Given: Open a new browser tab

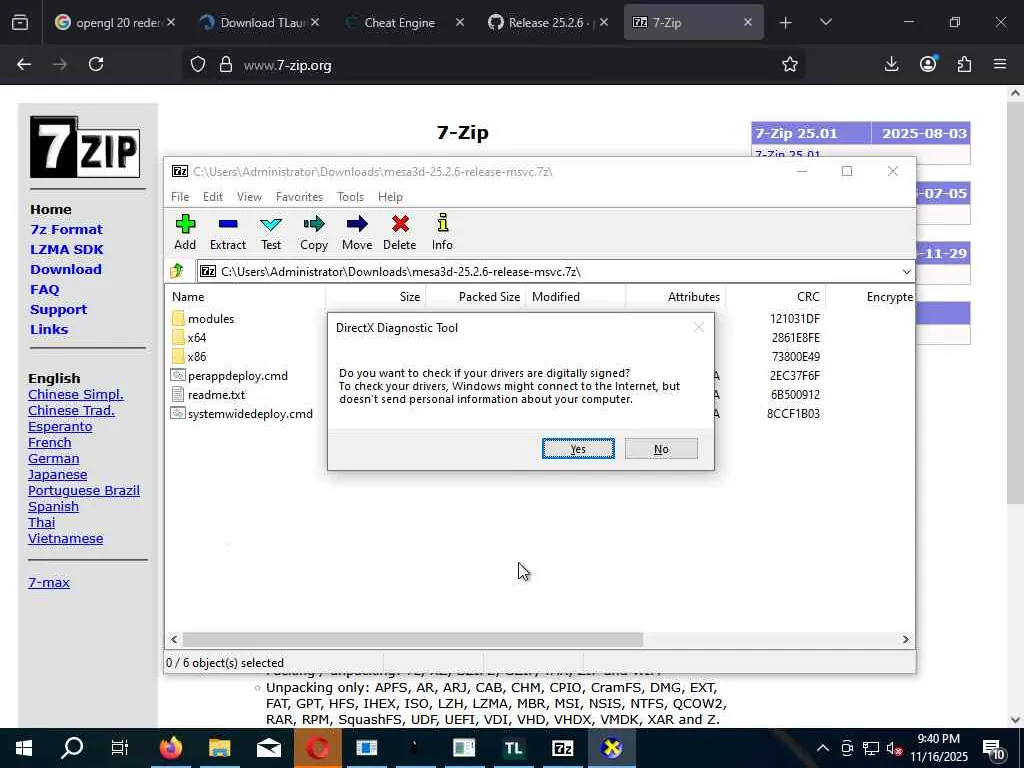Looking at the screenshot, I should pos(785,23).
